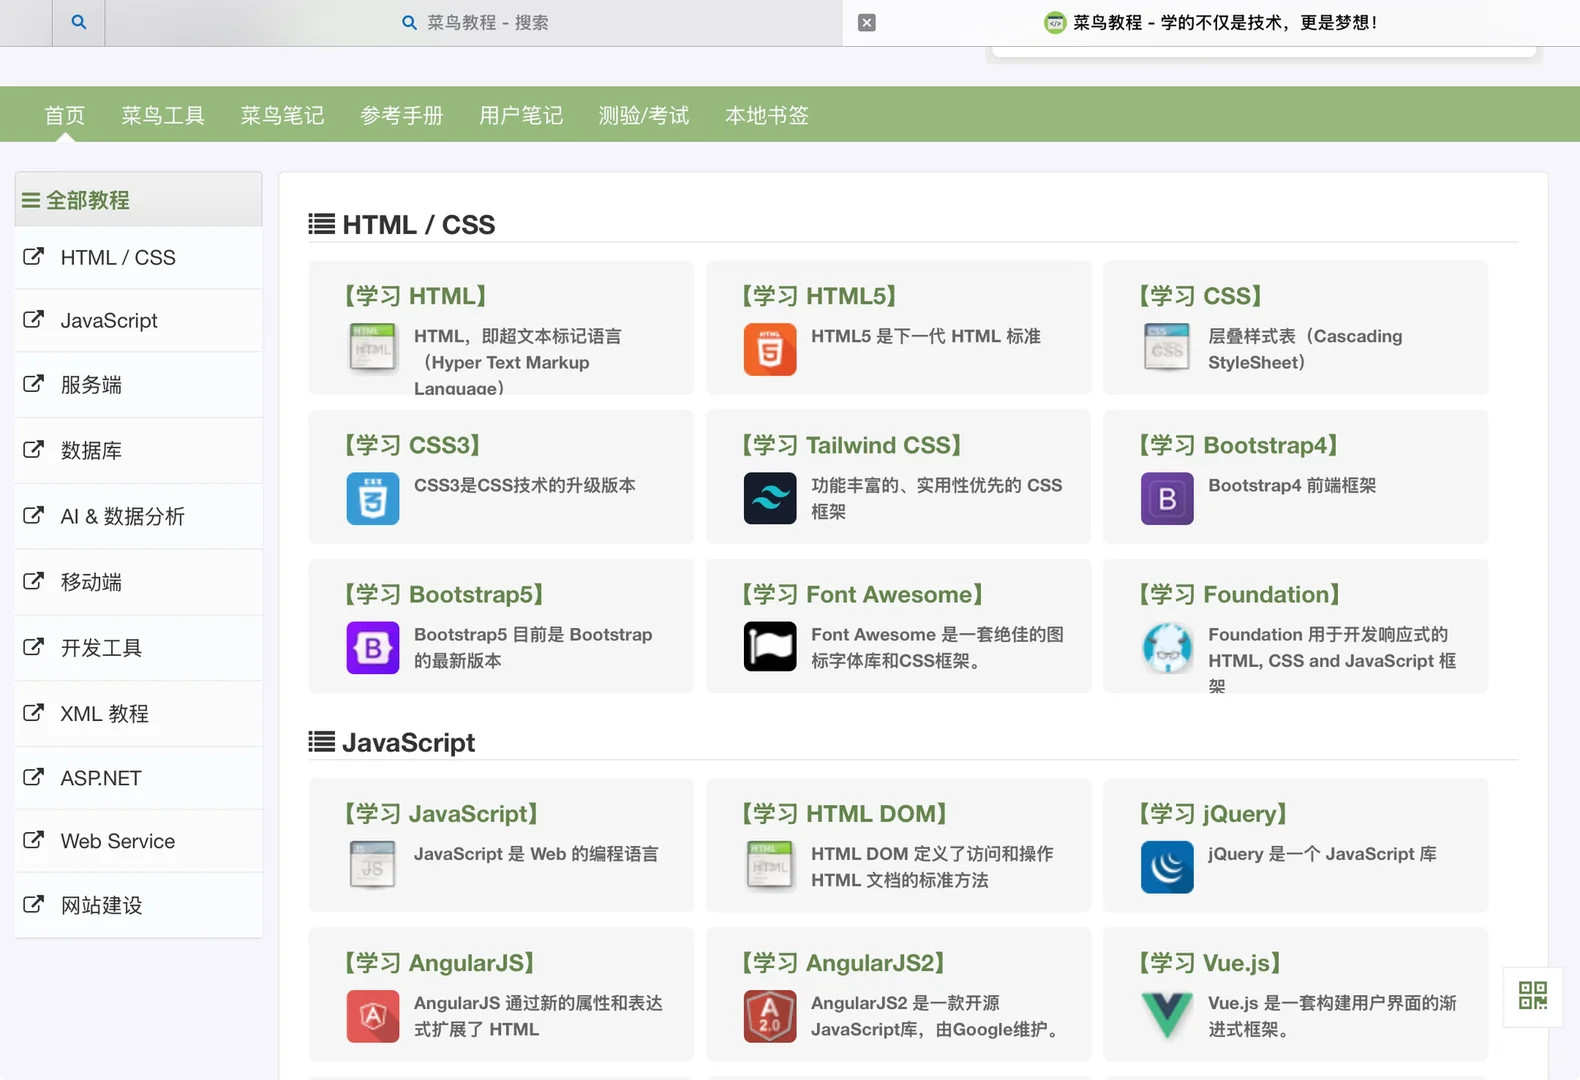
Task: Open the 【学习 AngularJS】 tutorial link
Action: pyautogui.click(x=439, y=962)
